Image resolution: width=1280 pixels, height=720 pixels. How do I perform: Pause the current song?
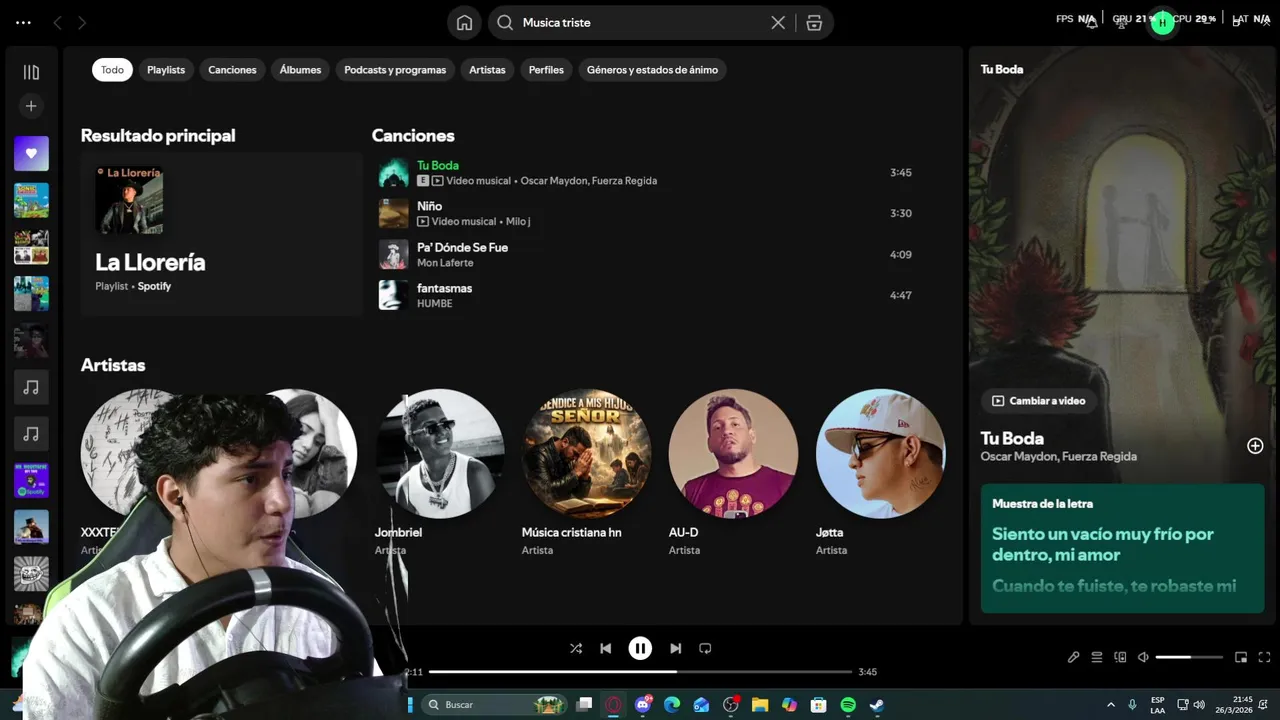pos(640,648)
